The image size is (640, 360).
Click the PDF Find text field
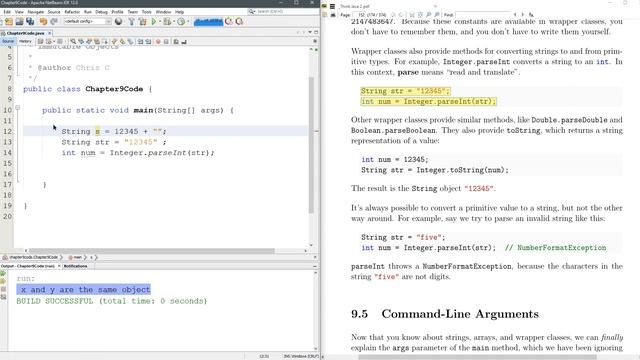click(x=483, y=15)
